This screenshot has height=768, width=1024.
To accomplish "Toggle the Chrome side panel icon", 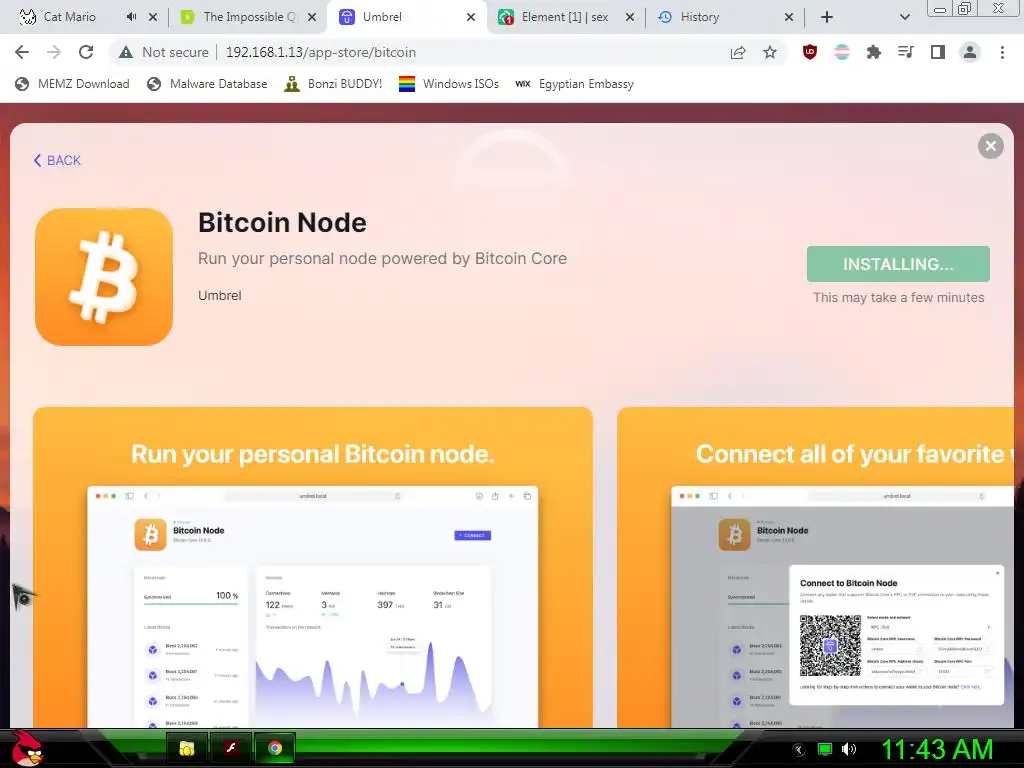I will click(938, 52).
